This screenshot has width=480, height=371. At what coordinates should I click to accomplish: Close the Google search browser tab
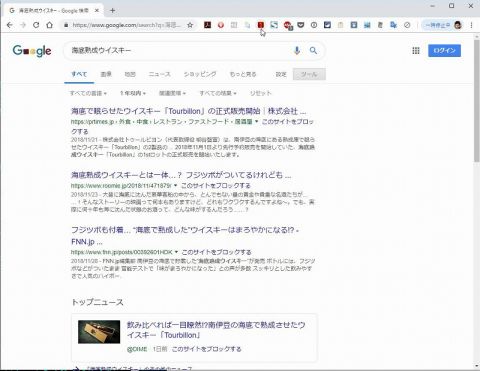[97, 11]
